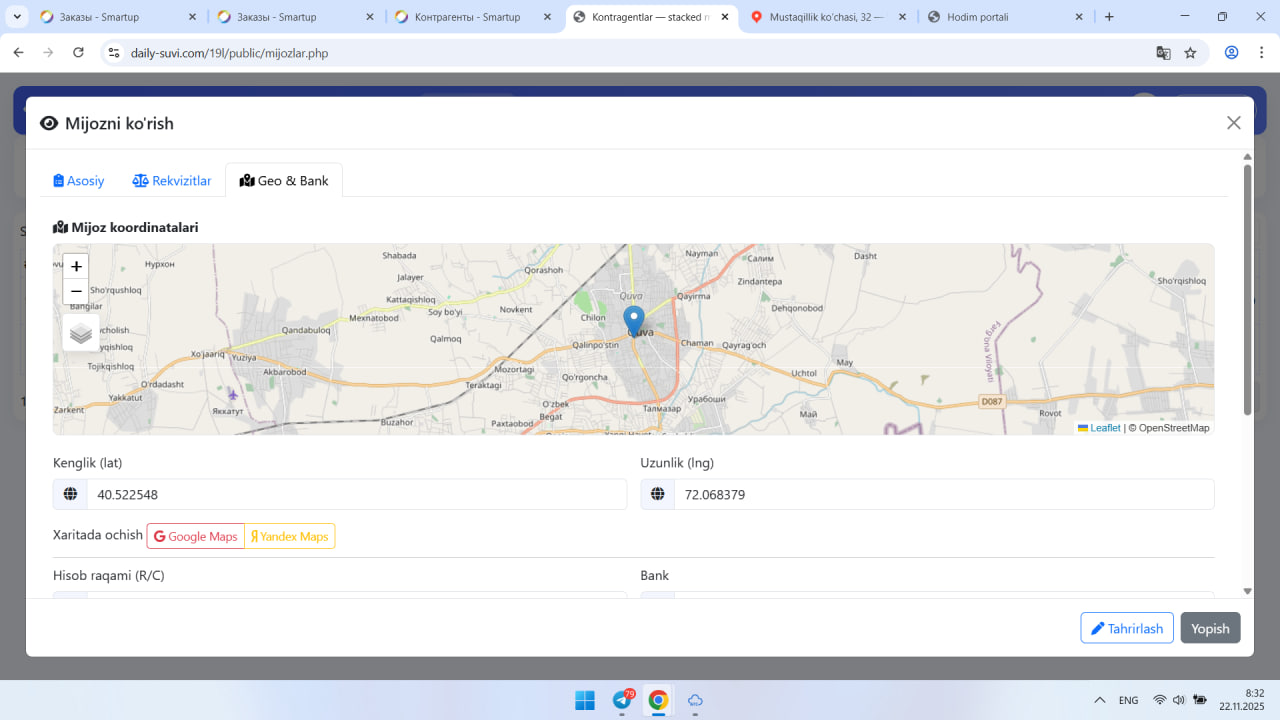Switch to the Asosiy tab

pyautogui.click(x=79, y=181)
